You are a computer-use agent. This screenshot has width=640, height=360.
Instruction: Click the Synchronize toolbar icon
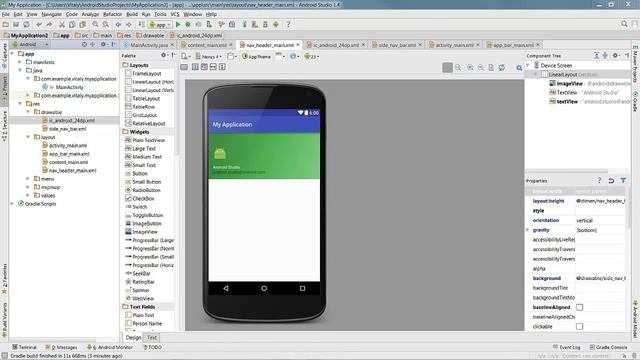pos(26,25)
